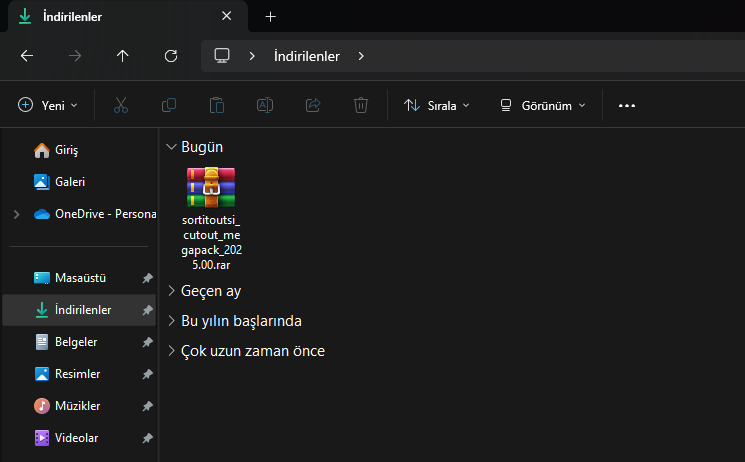745x462 pixels.
Task: Click the Share icon in toolbar
Action: [x=313, y=105]
